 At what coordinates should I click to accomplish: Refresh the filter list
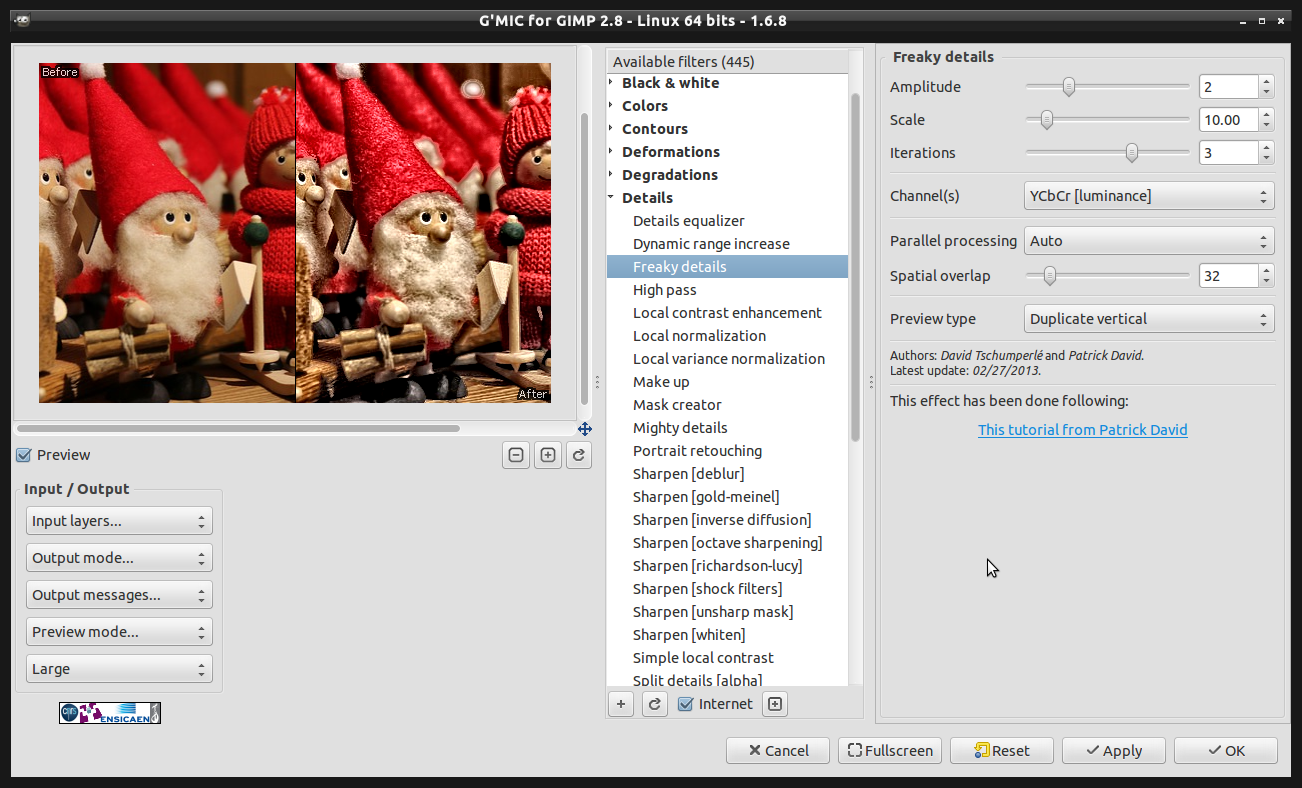coord(655,704)
